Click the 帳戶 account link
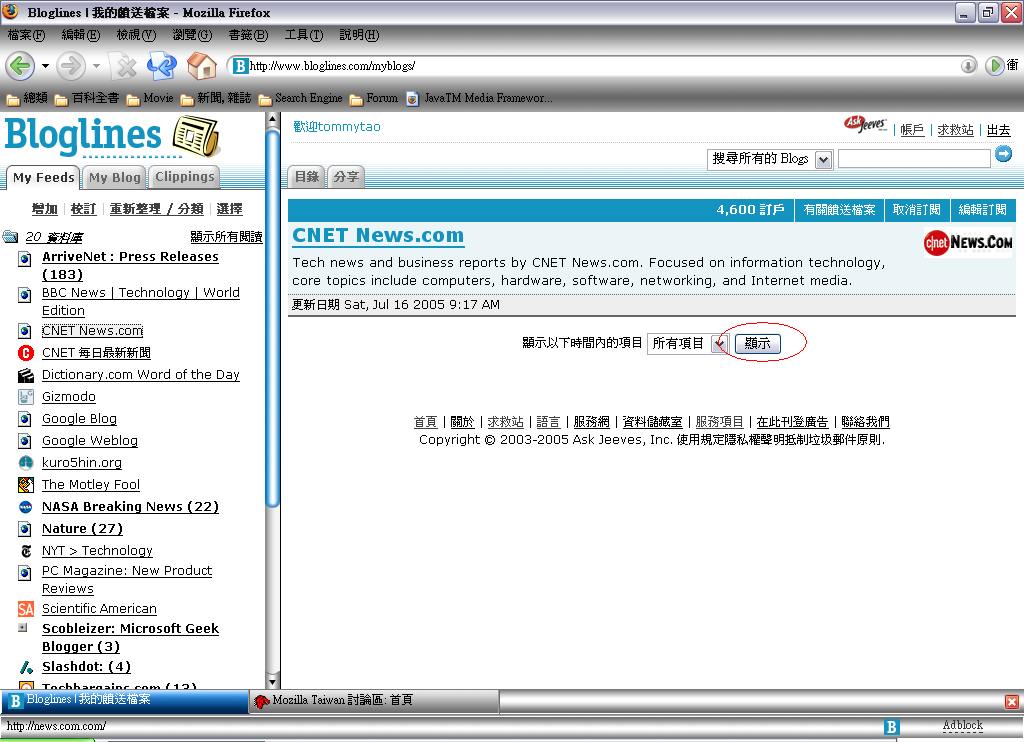Image resolution: width=1024 pixels, height=742 pixels. (x=912, y=130)
